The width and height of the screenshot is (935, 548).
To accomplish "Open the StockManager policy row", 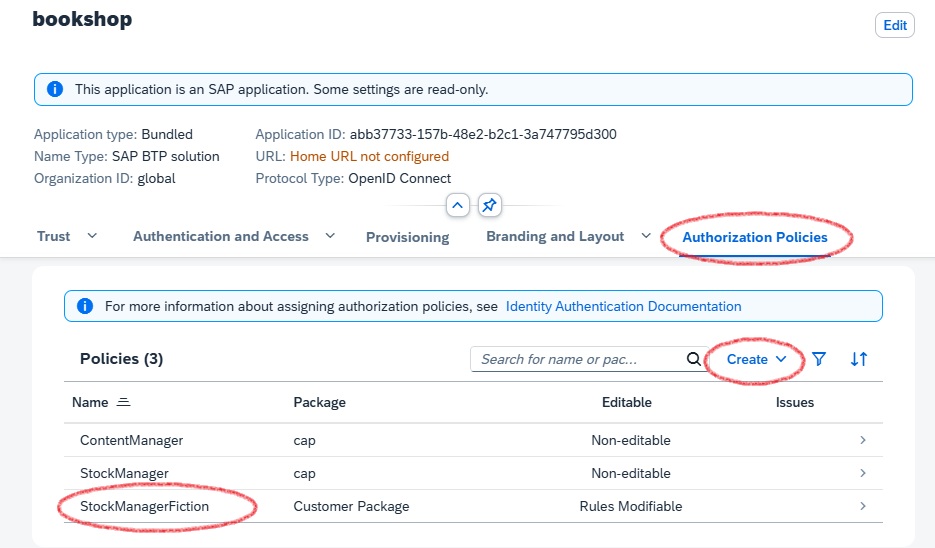I will click(x=473, y=473).
